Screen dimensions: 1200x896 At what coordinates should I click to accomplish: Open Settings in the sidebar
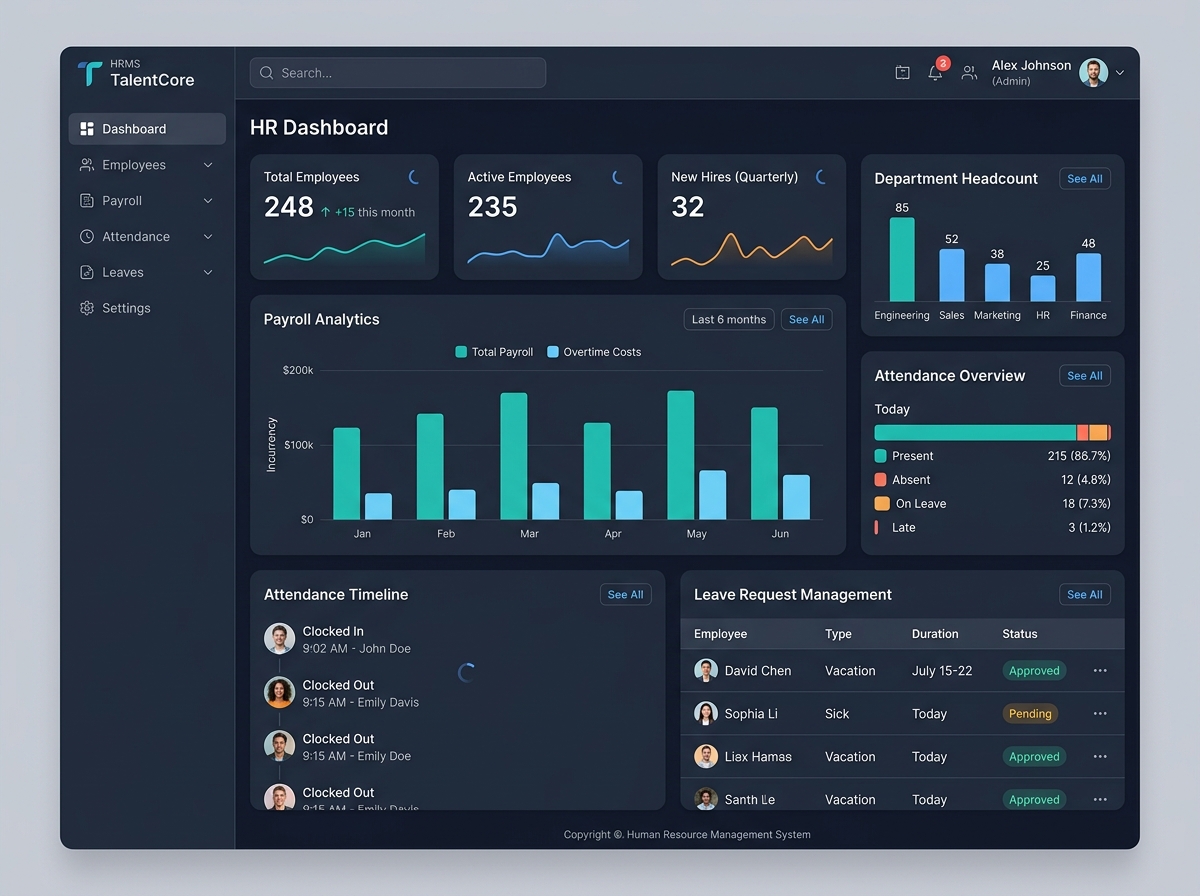[147, 308]
